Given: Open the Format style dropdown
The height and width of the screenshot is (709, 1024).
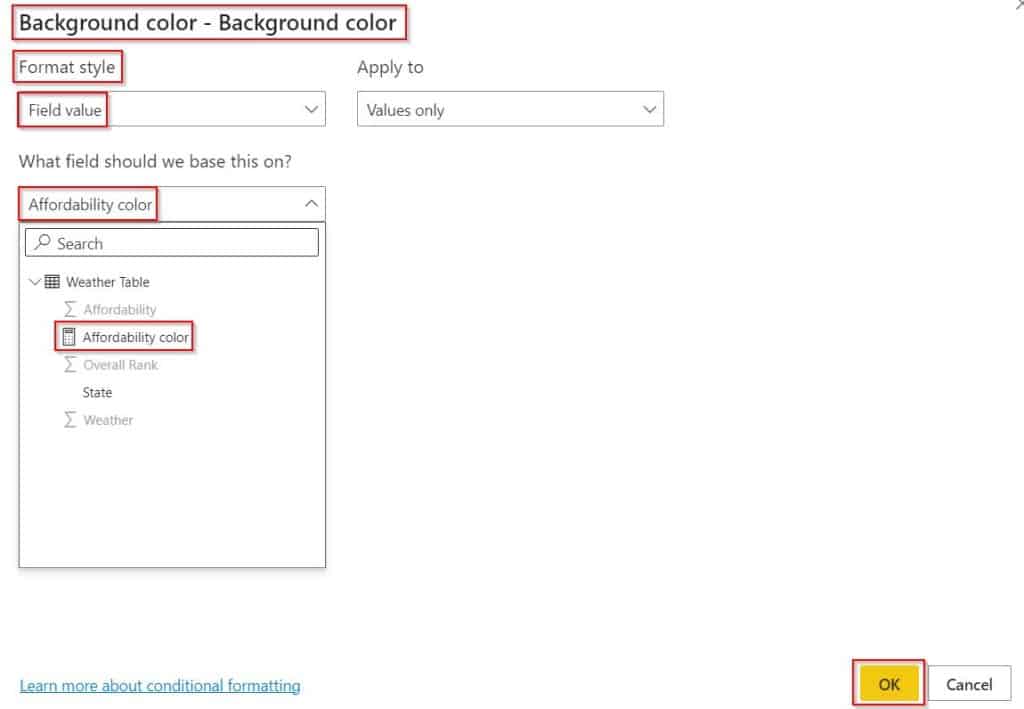Looking at the screenshot, I should (172, 109).
